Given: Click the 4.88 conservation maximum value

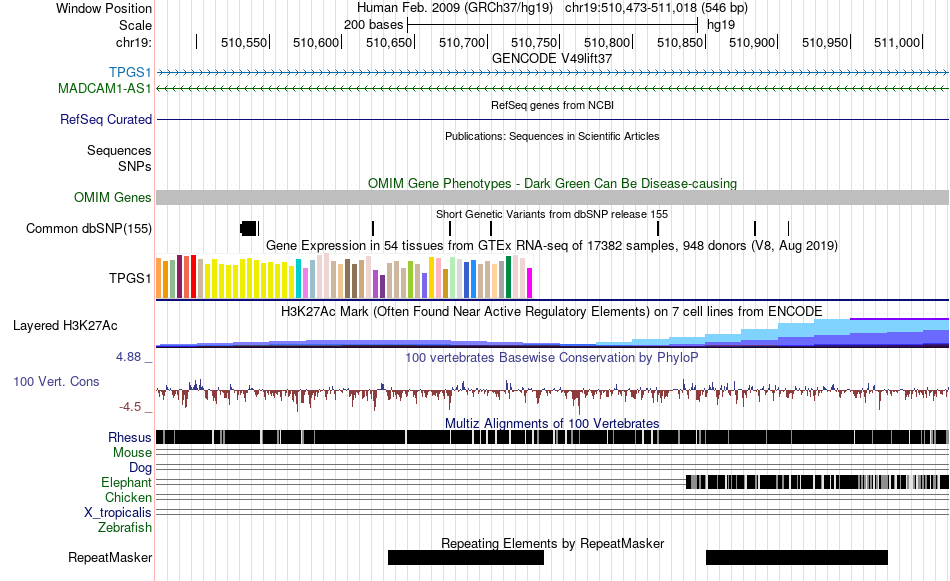Looking at the screenshot, I should [x=128, y=357].
